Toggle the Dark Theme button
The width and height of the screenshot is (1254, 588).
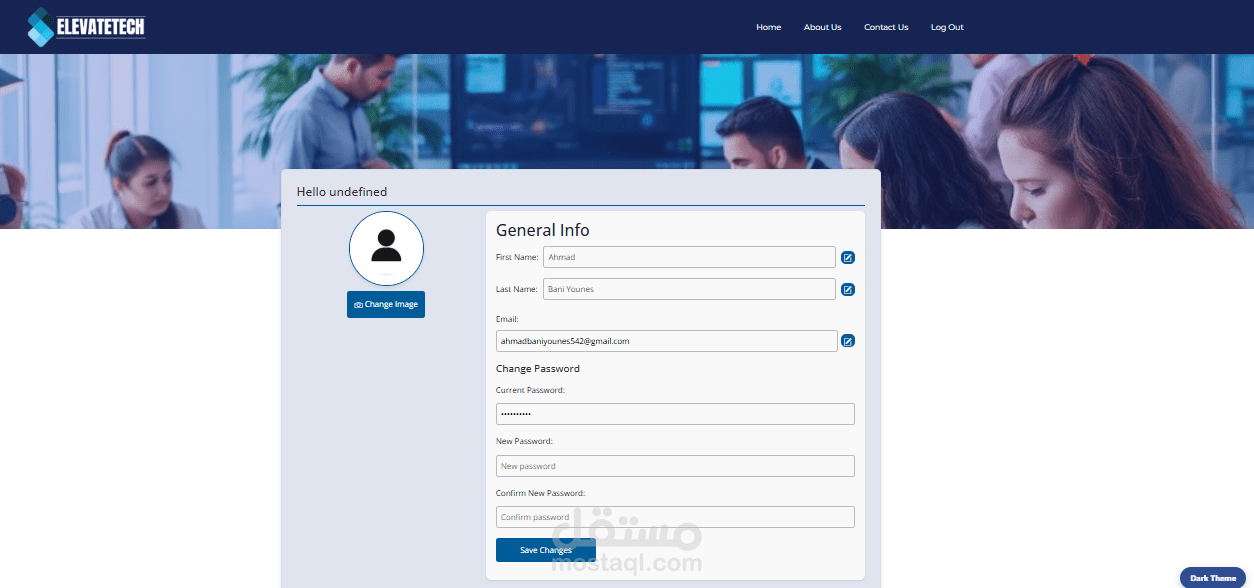1213,578
